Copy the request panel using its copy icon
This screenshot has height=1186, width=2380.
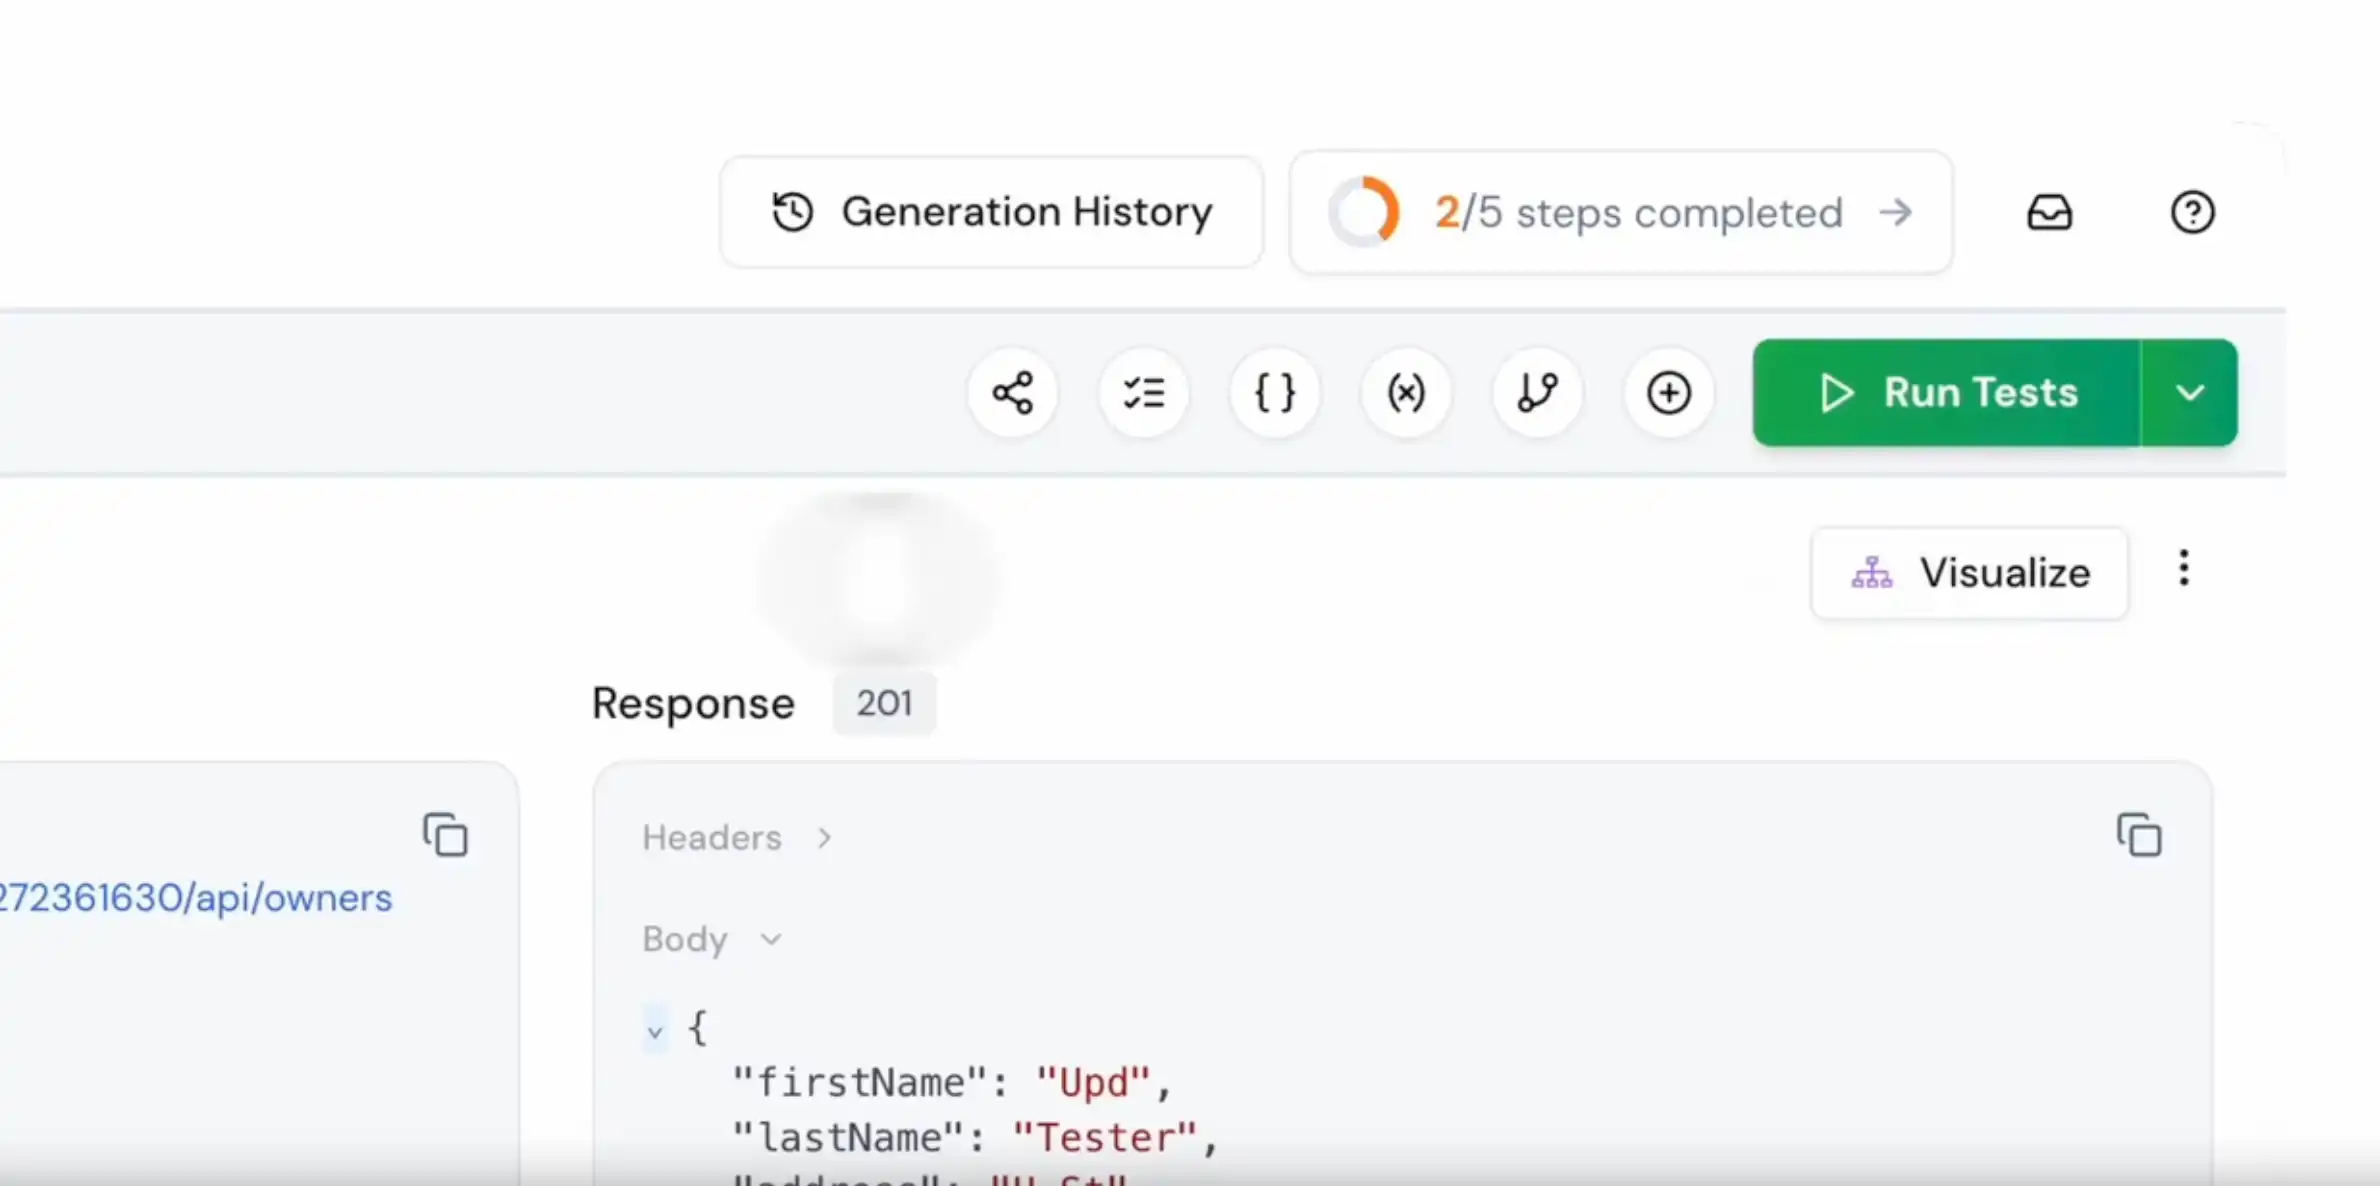(445, 835)
